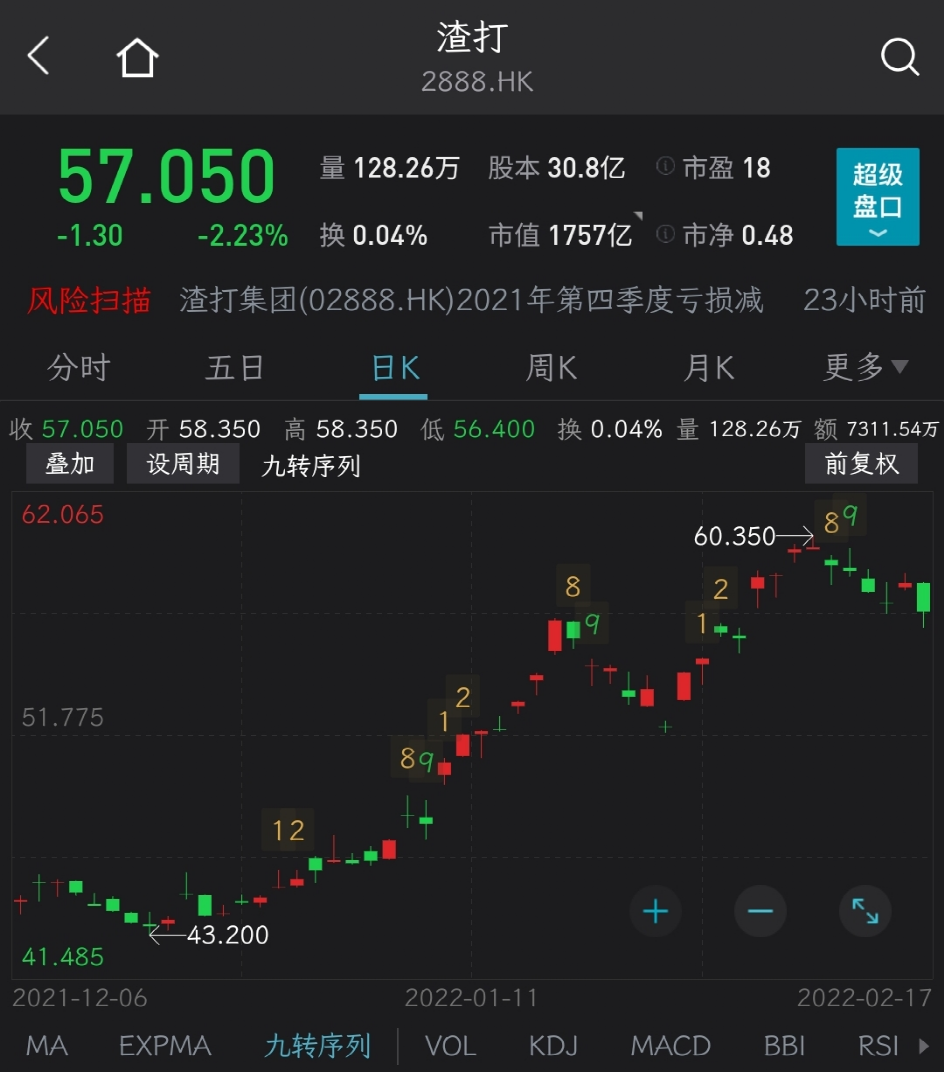The image size is (944, 1072).
Task: Tap the back arrow to return
Action: [37, 57]
